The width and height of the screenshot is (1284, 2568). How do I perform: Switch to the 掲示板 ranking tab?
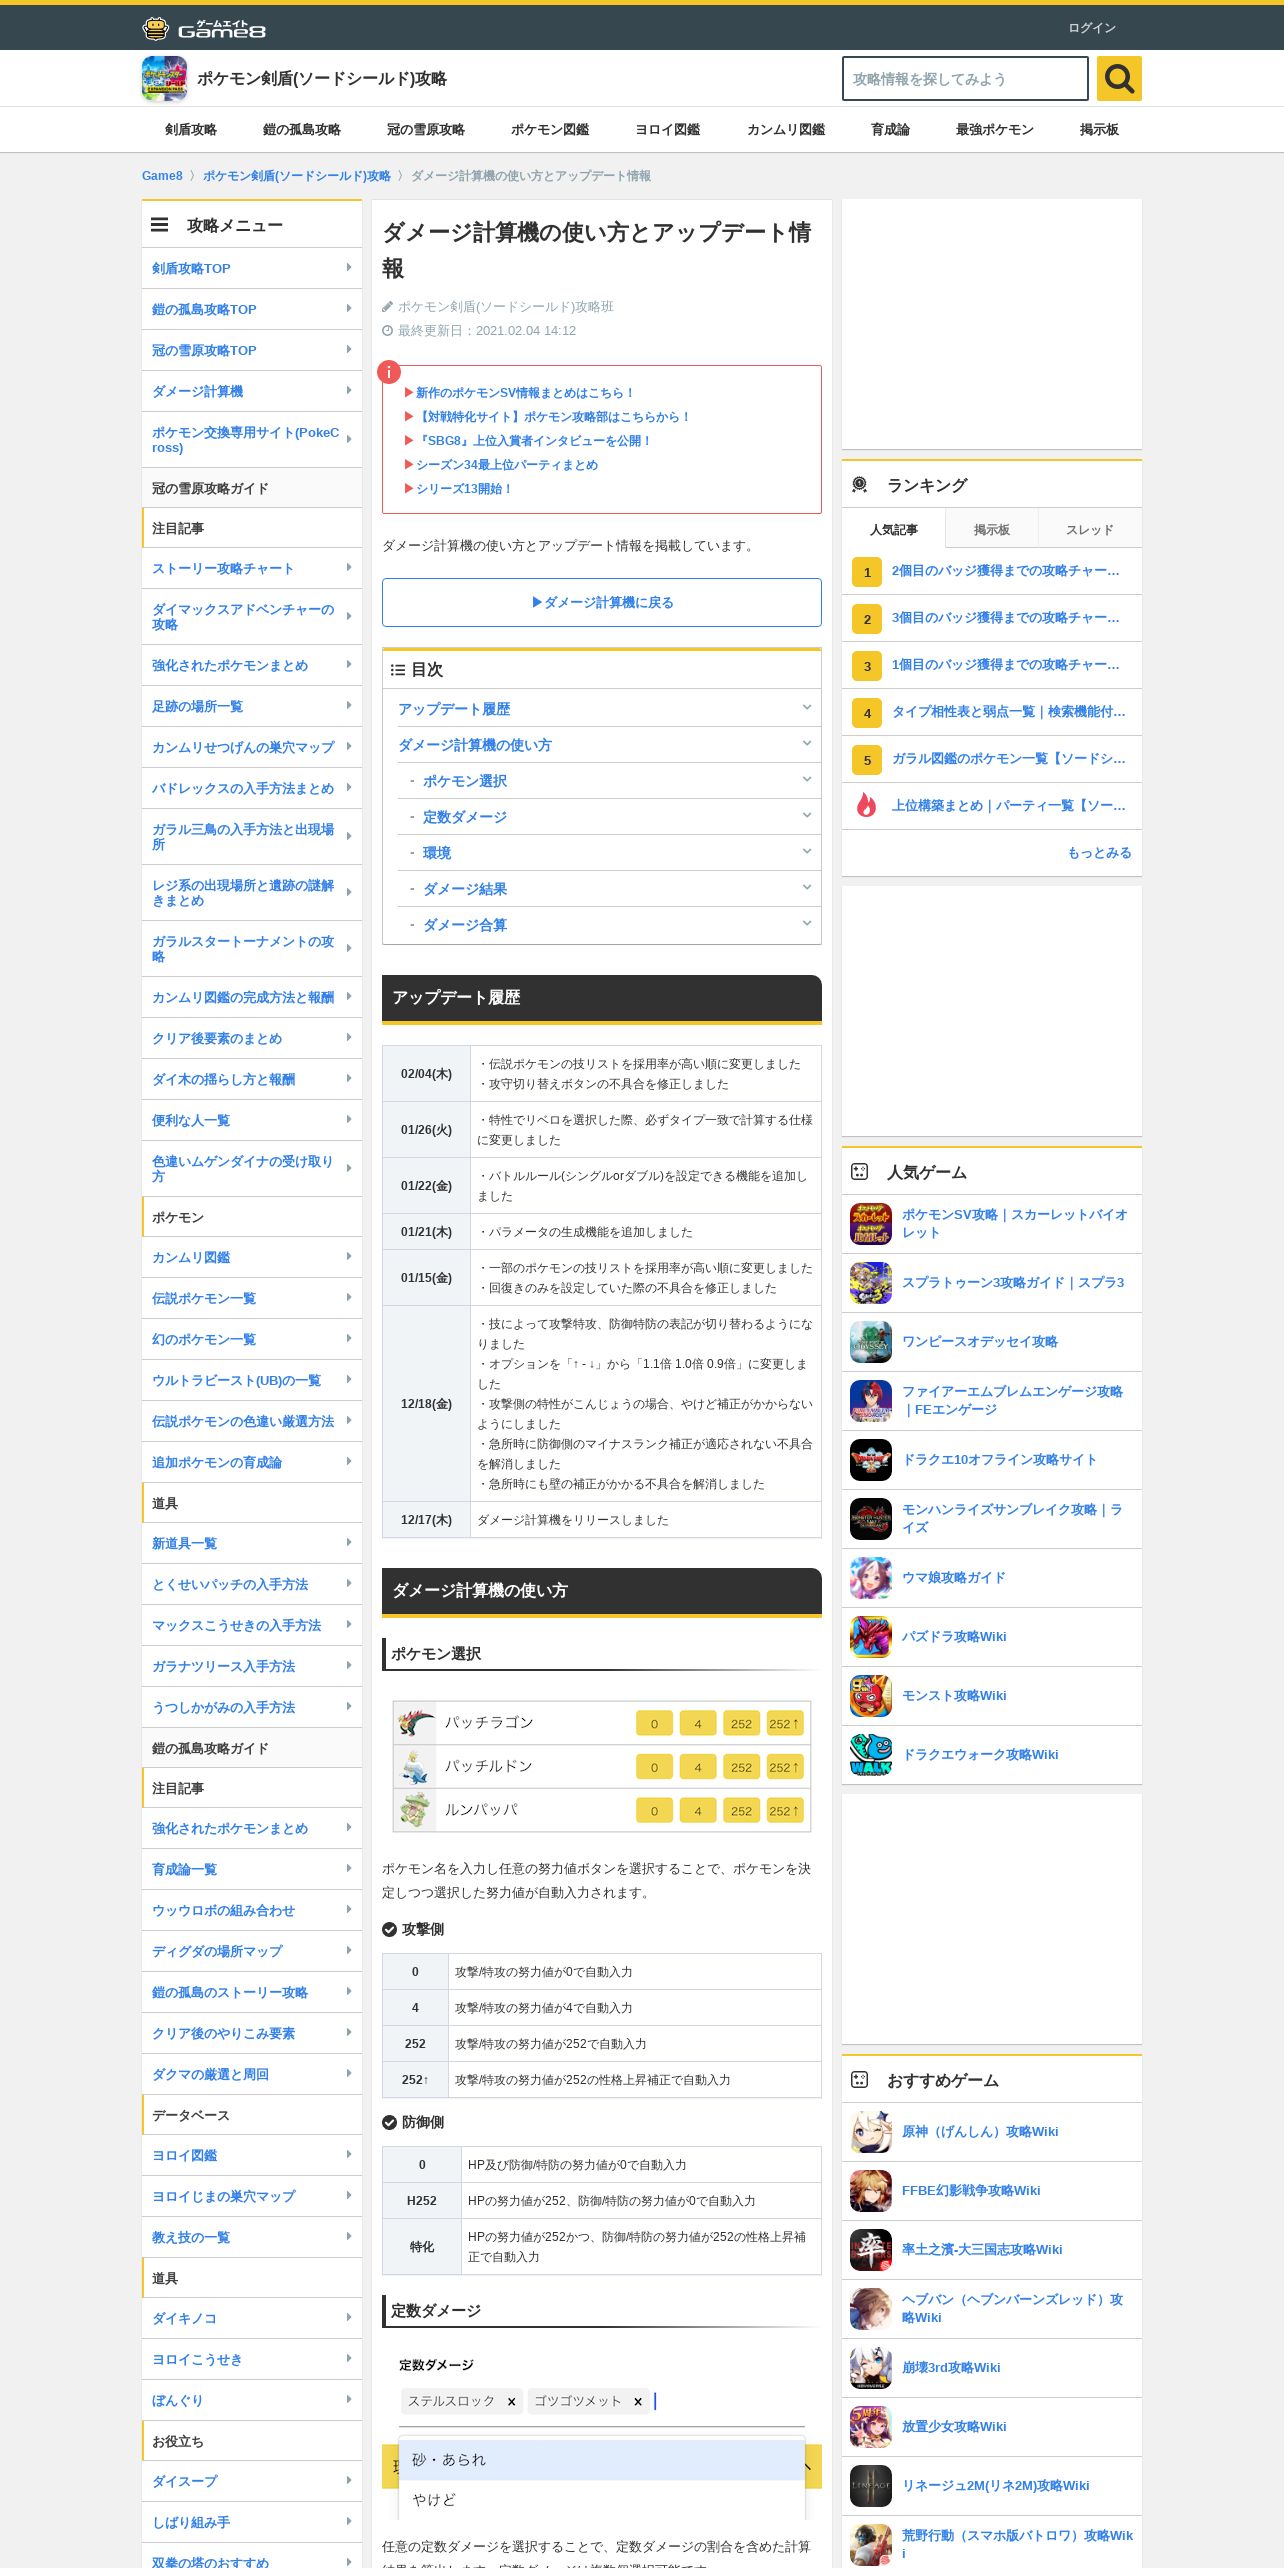click(x=992, y=529)
